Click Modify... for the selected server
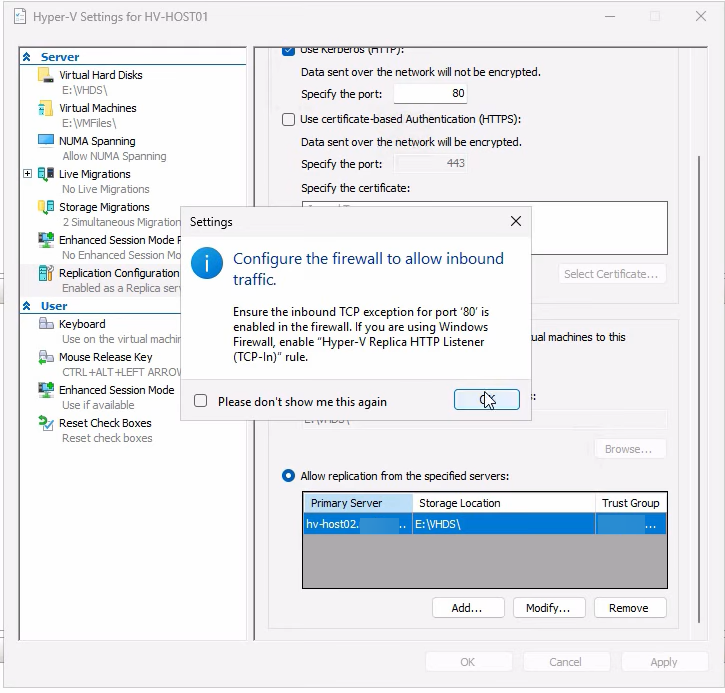 coord(549,608)
